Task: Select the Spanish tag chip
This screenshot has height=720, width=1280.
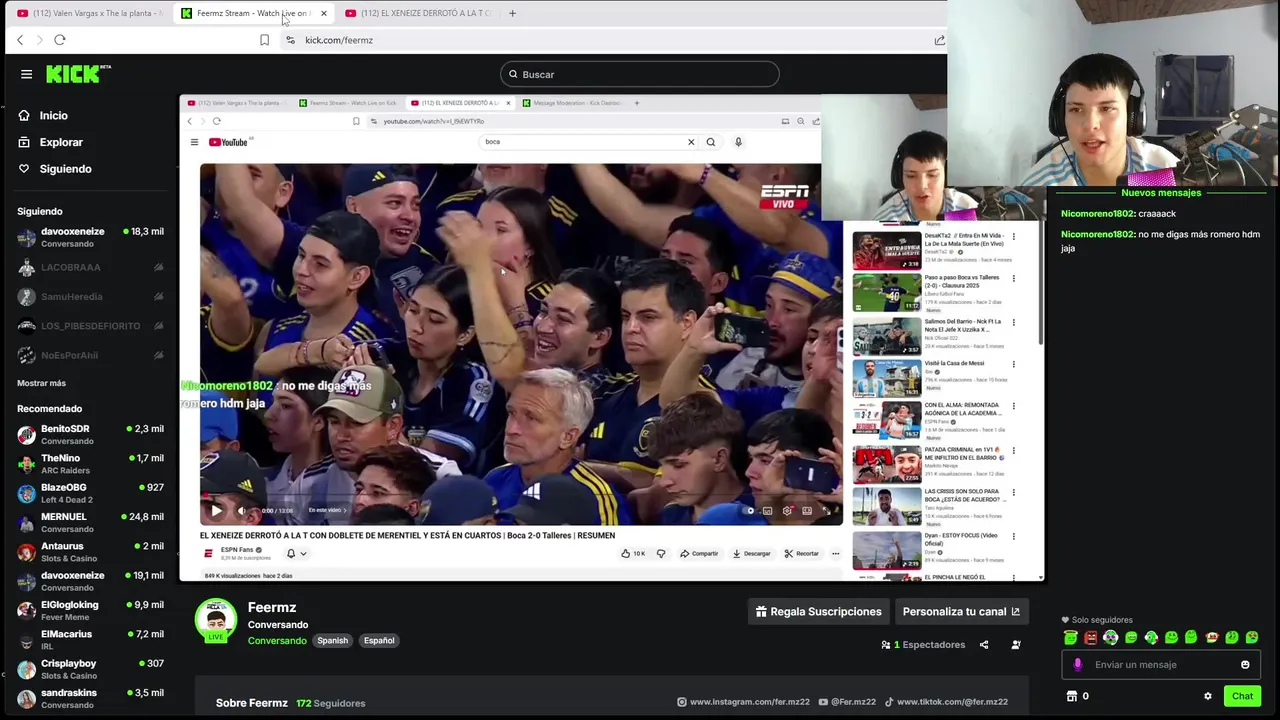Action: coord(333,641)
